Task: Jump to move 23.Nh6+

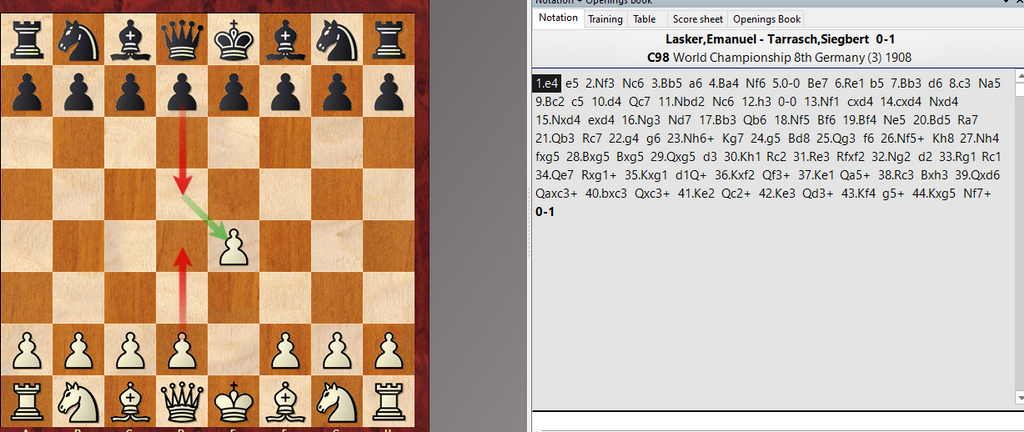Action: (690, 138)
